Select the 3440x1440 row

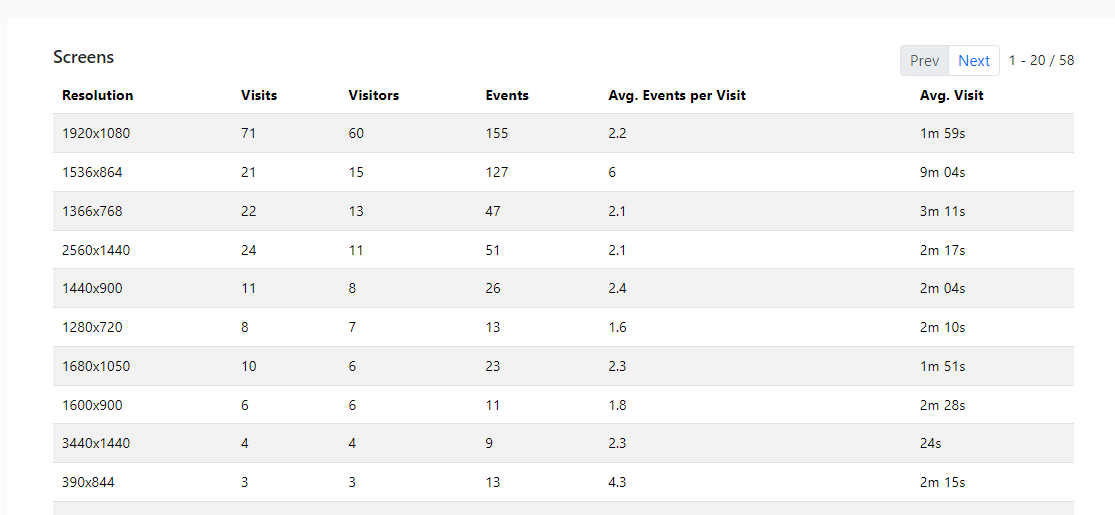click(x=563, y=443)
